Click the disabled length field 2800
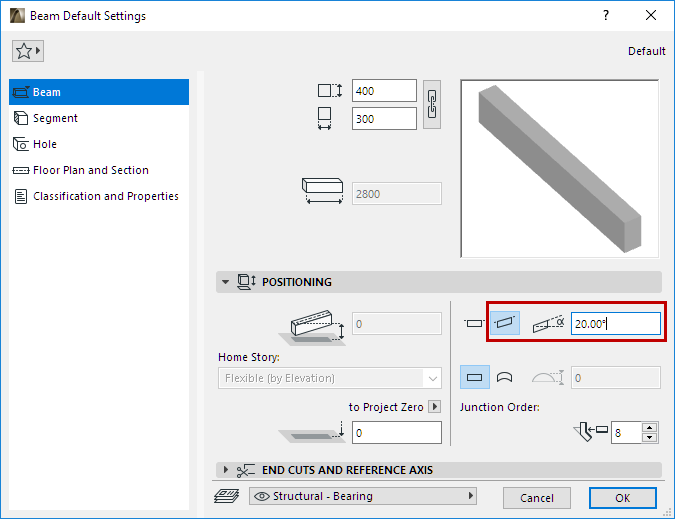675x519 pixels. click(396, 194)
